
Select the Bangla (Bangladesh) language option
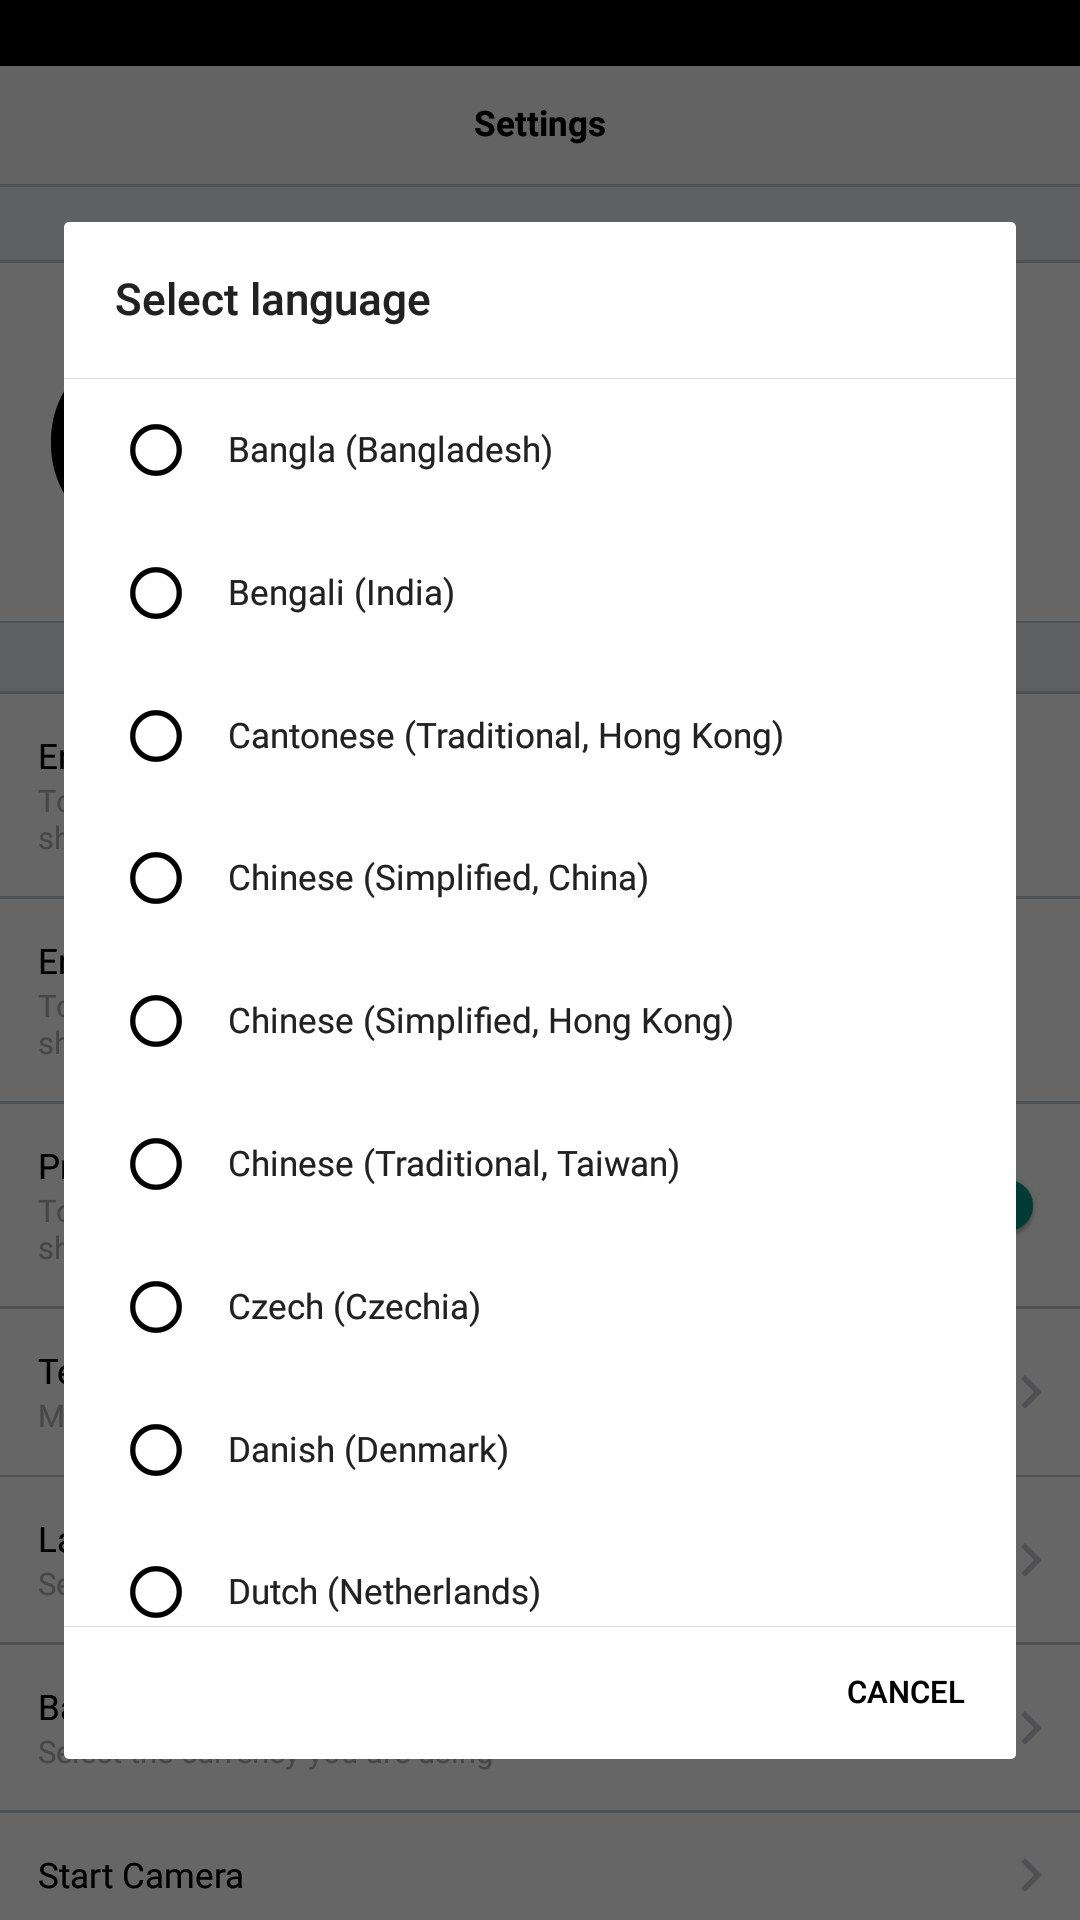click(x=390, y=450)
